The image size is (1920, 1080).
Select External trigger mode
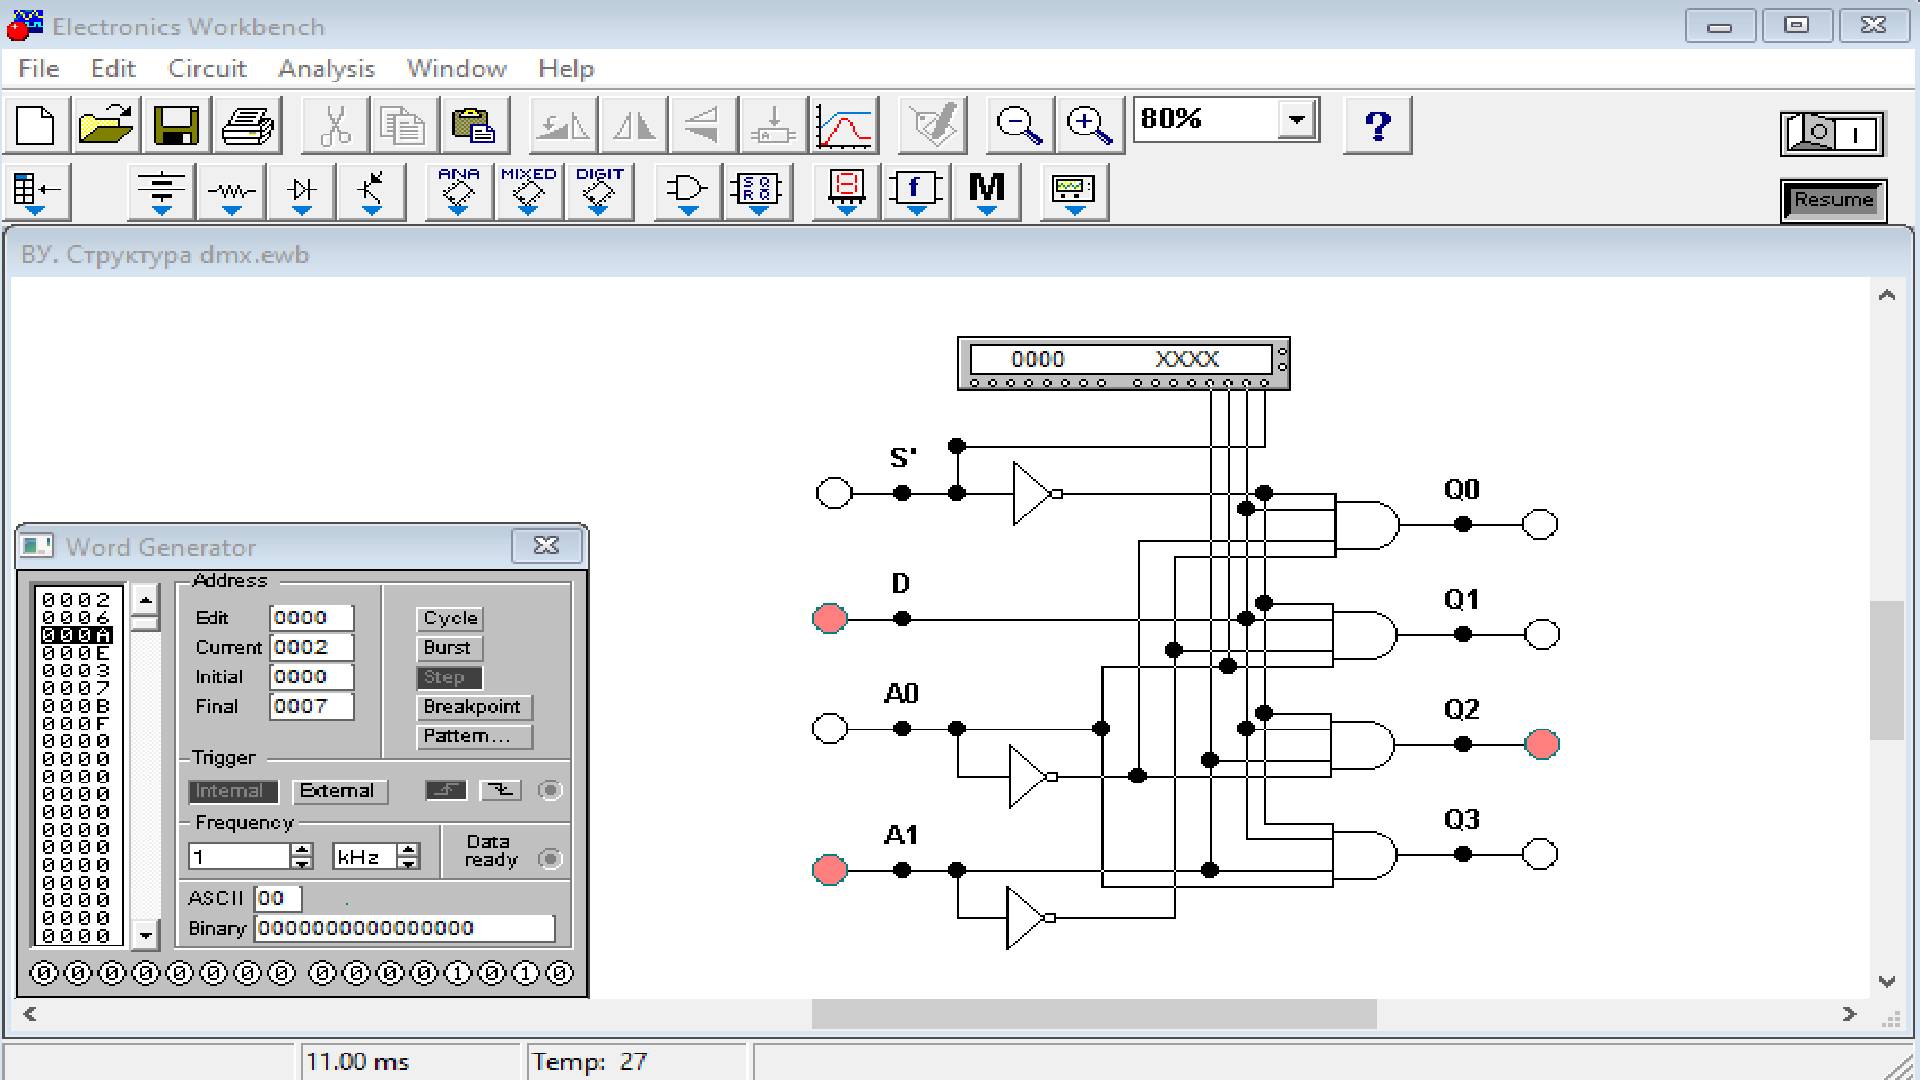coord(337,791)
